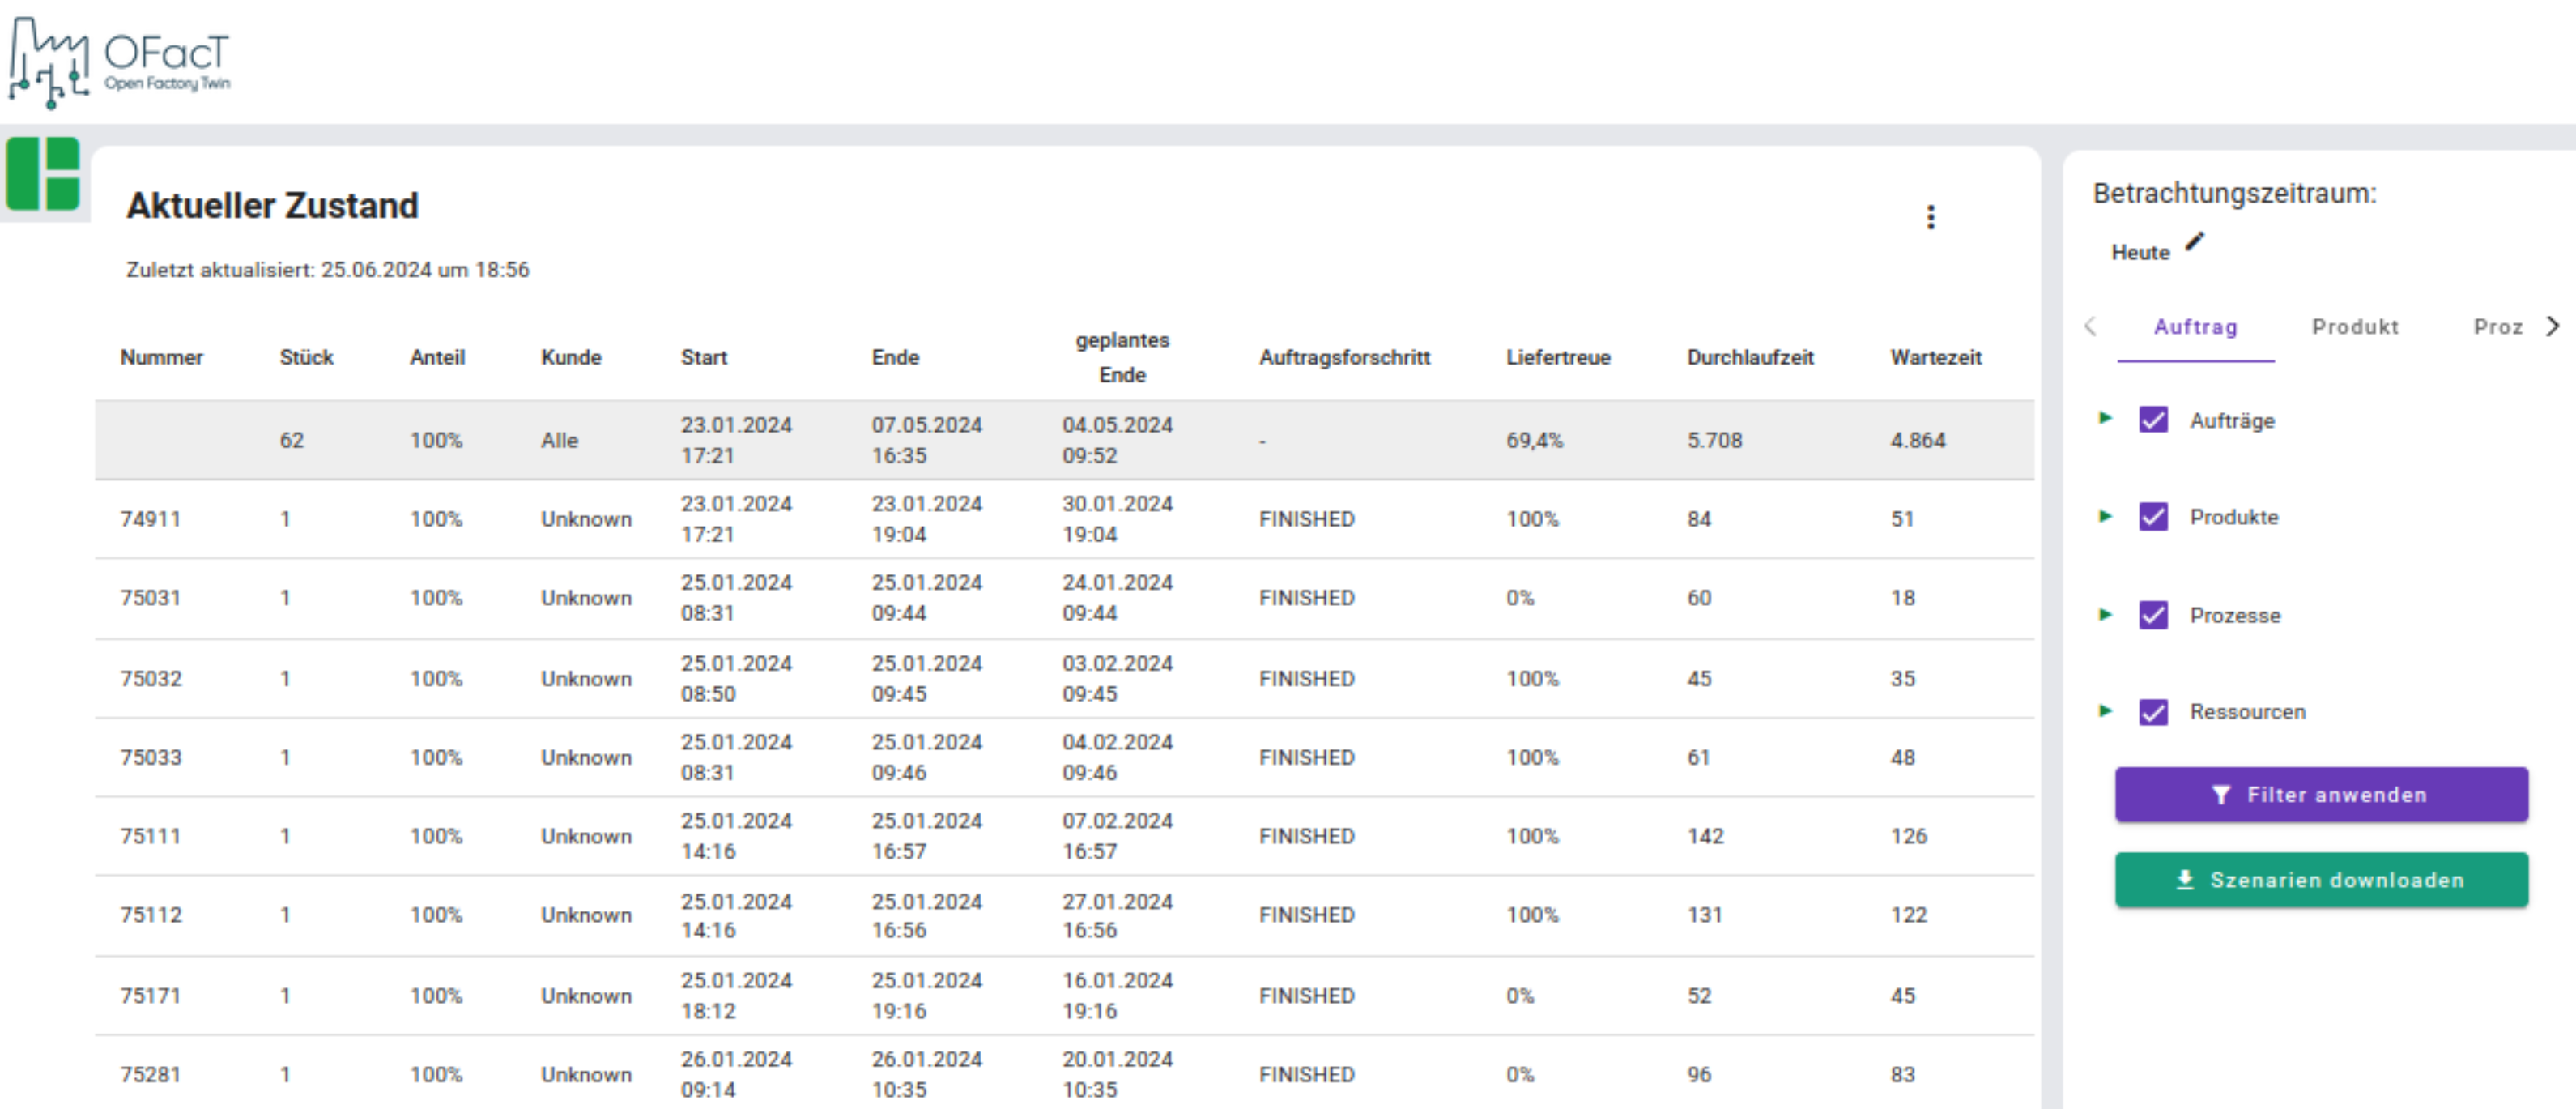Viewport: 2576px width, 1109px height.
Task: Toggle the Produkte checkbox
Action: click(2153, 517)
